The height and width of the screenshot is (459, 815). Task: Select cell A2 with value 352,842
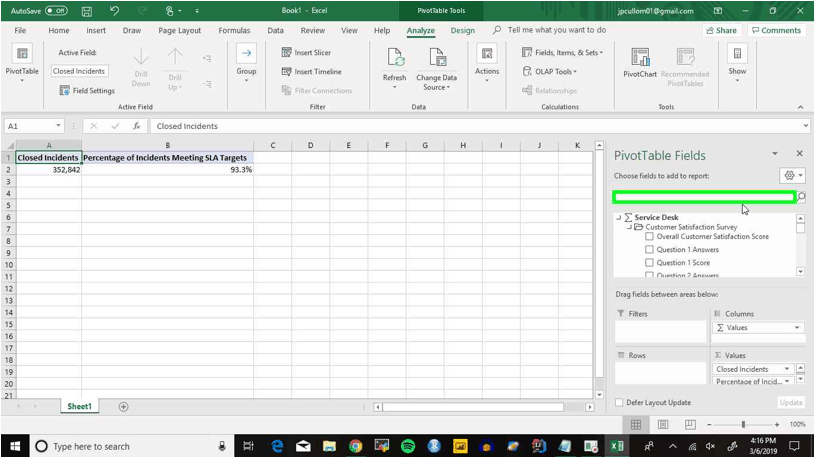click(x=49, y=169)
